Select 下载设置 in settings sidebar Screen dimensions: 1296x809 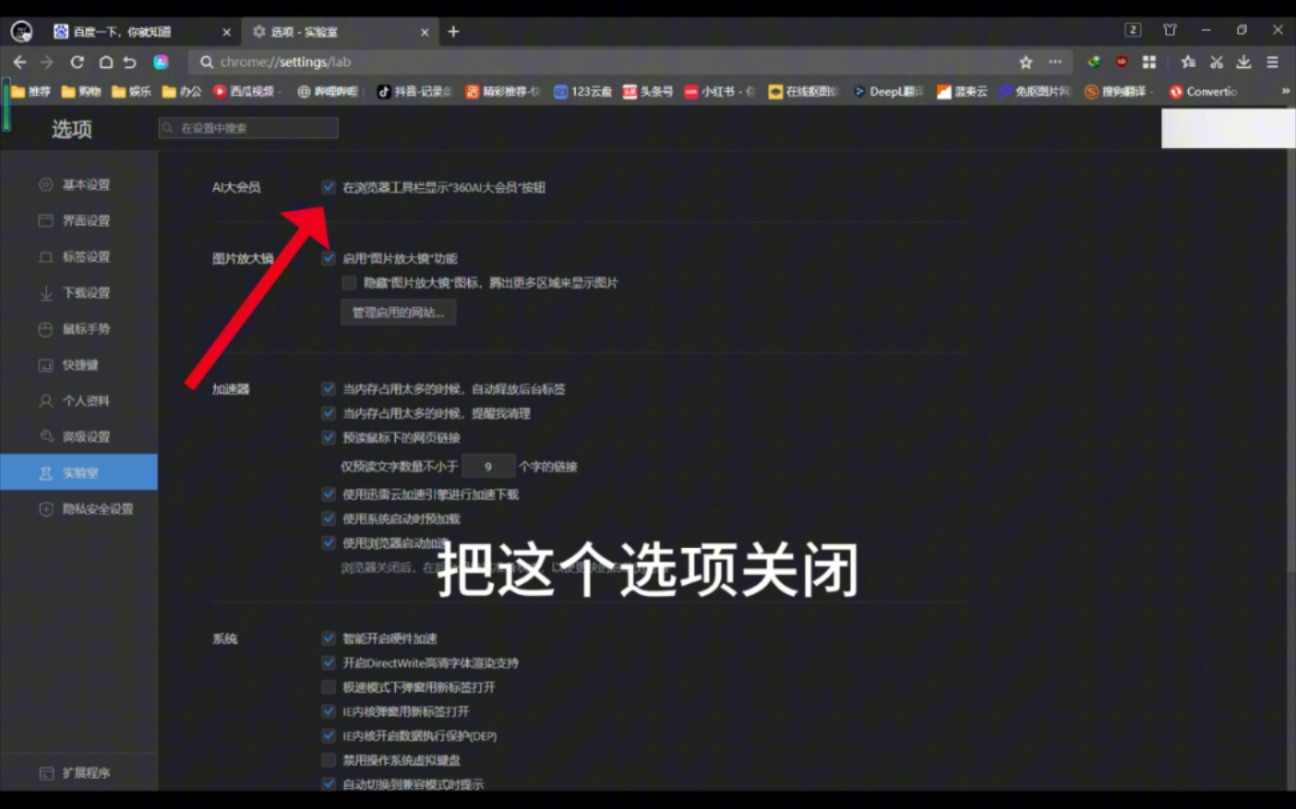[78, 293]
